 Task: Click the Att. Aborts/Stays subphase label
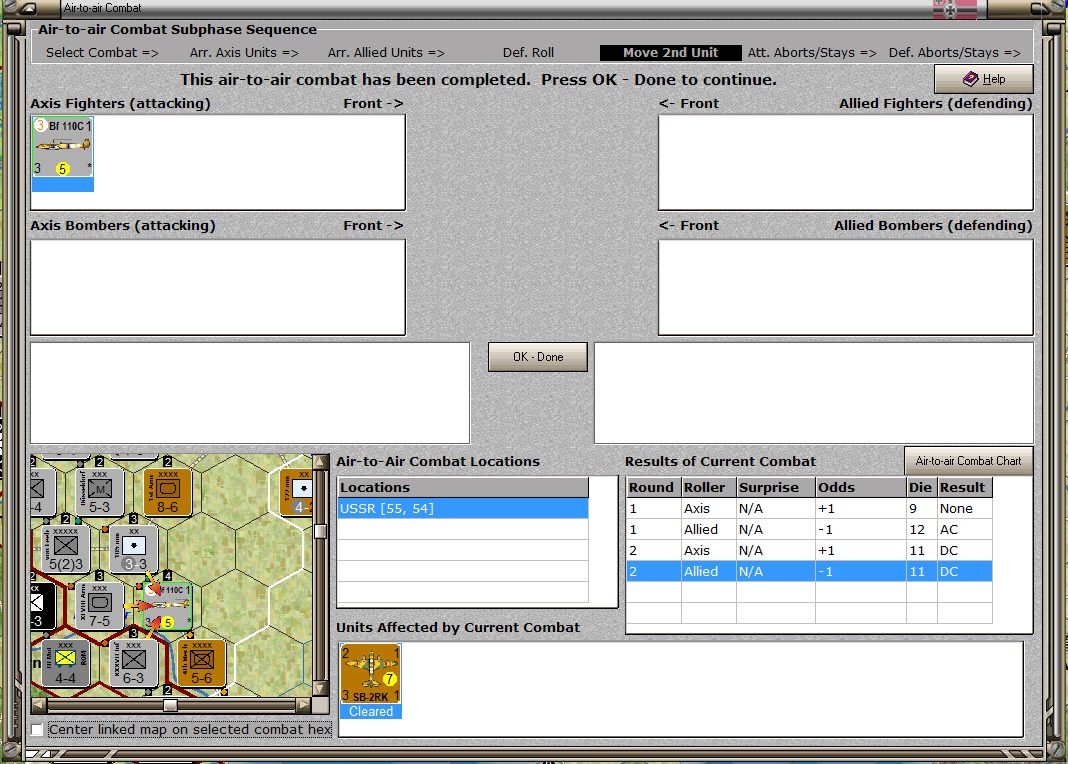pos(812,52)
